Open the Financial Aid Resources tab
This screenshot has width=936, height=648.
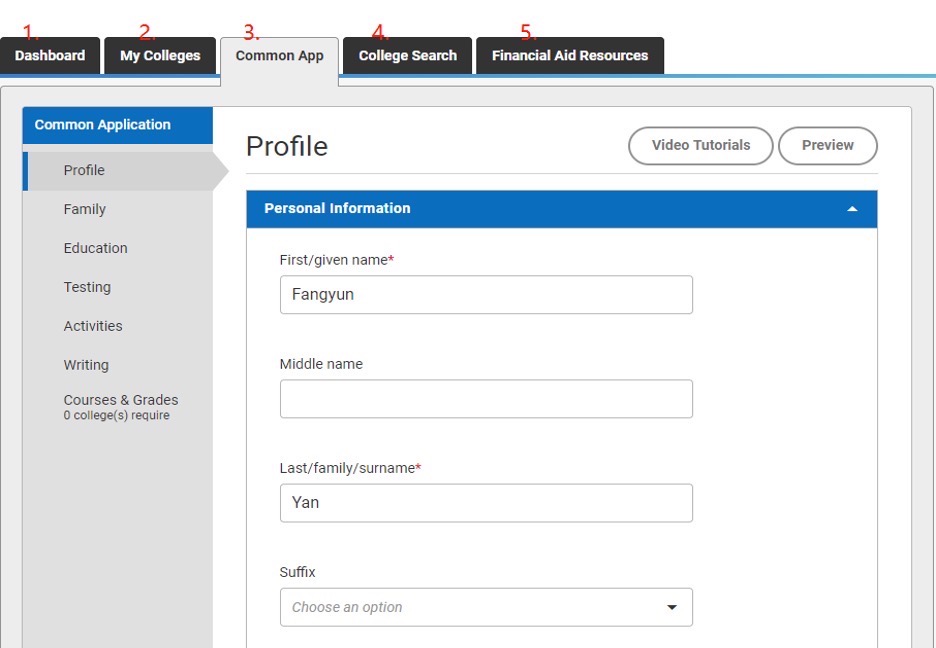(569, 56)
